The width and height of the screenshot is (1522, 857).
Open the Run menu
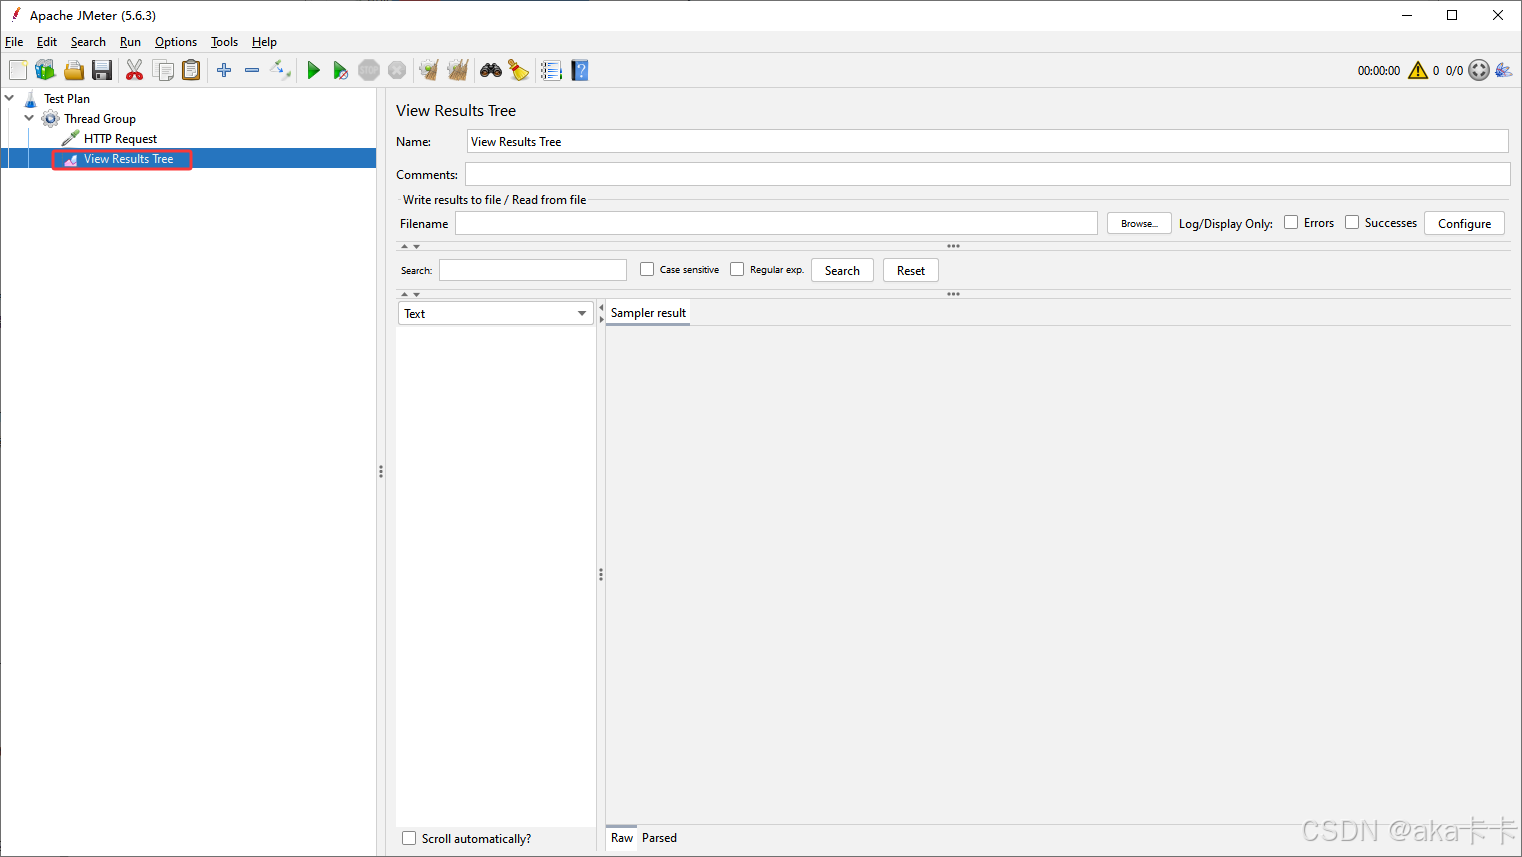(x=130, y=42)
